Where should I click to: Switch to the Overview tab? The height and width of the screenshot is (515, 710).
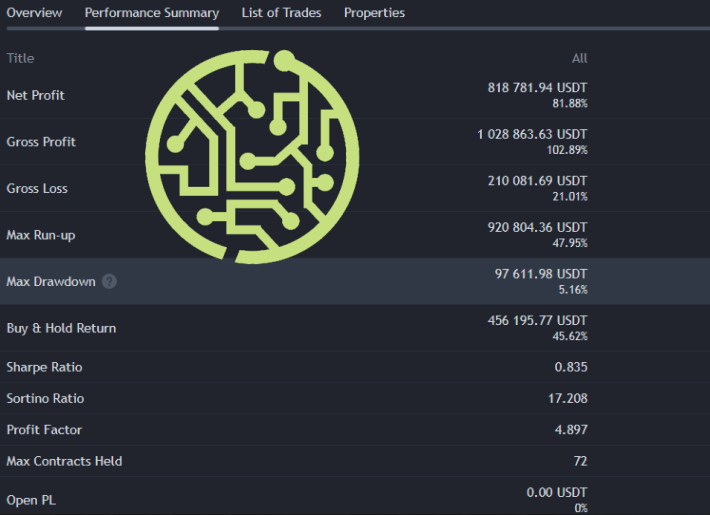tap(34, 13)
